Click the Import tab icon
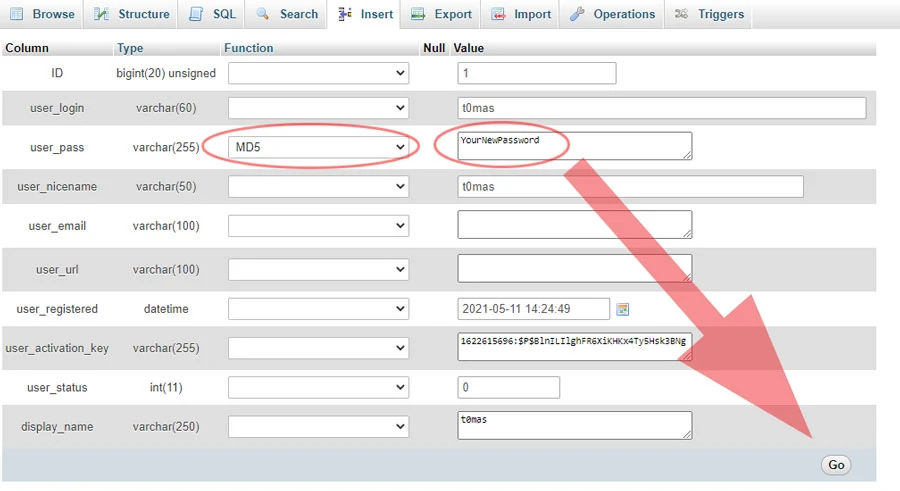Screen dimensions: 900x491 pos(498,14)
